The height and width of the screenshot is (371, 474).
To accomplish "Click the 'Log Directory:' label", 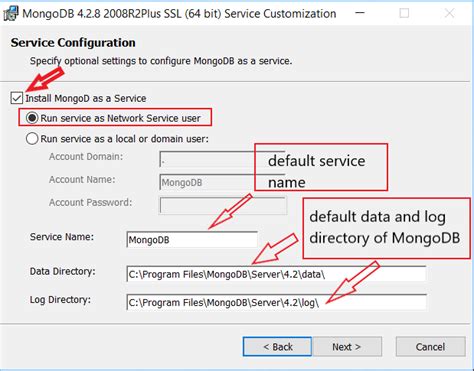I will pos(60,300).
